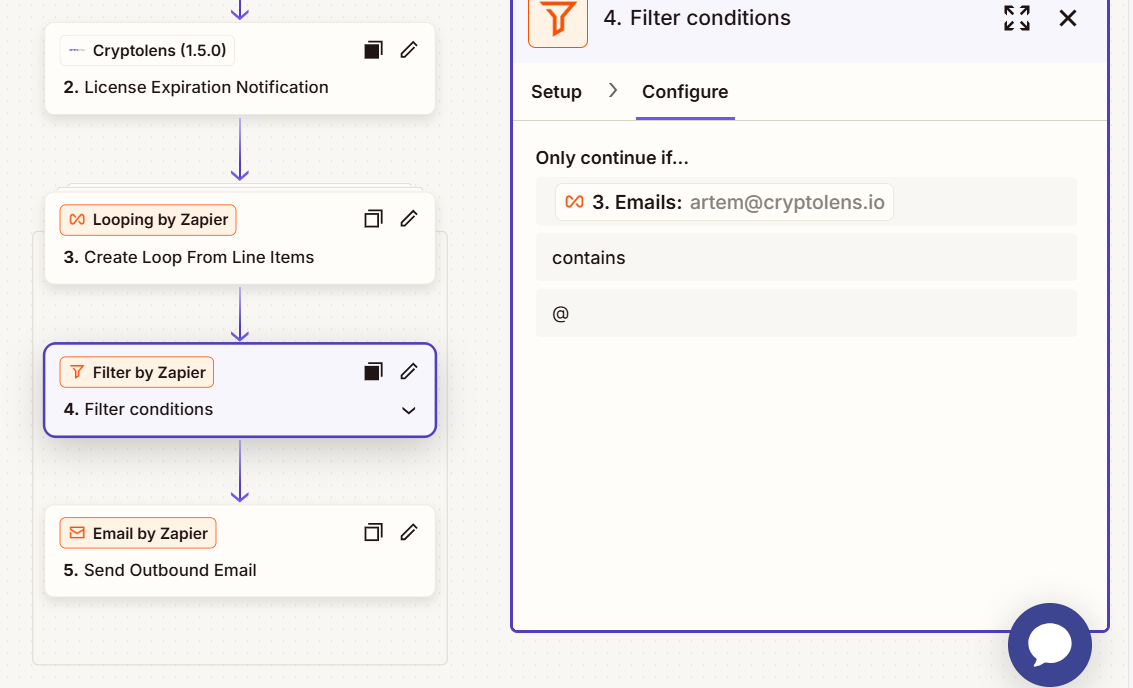Click the pencil icon on Looping by Zapier step

click(x=409, y=219)
